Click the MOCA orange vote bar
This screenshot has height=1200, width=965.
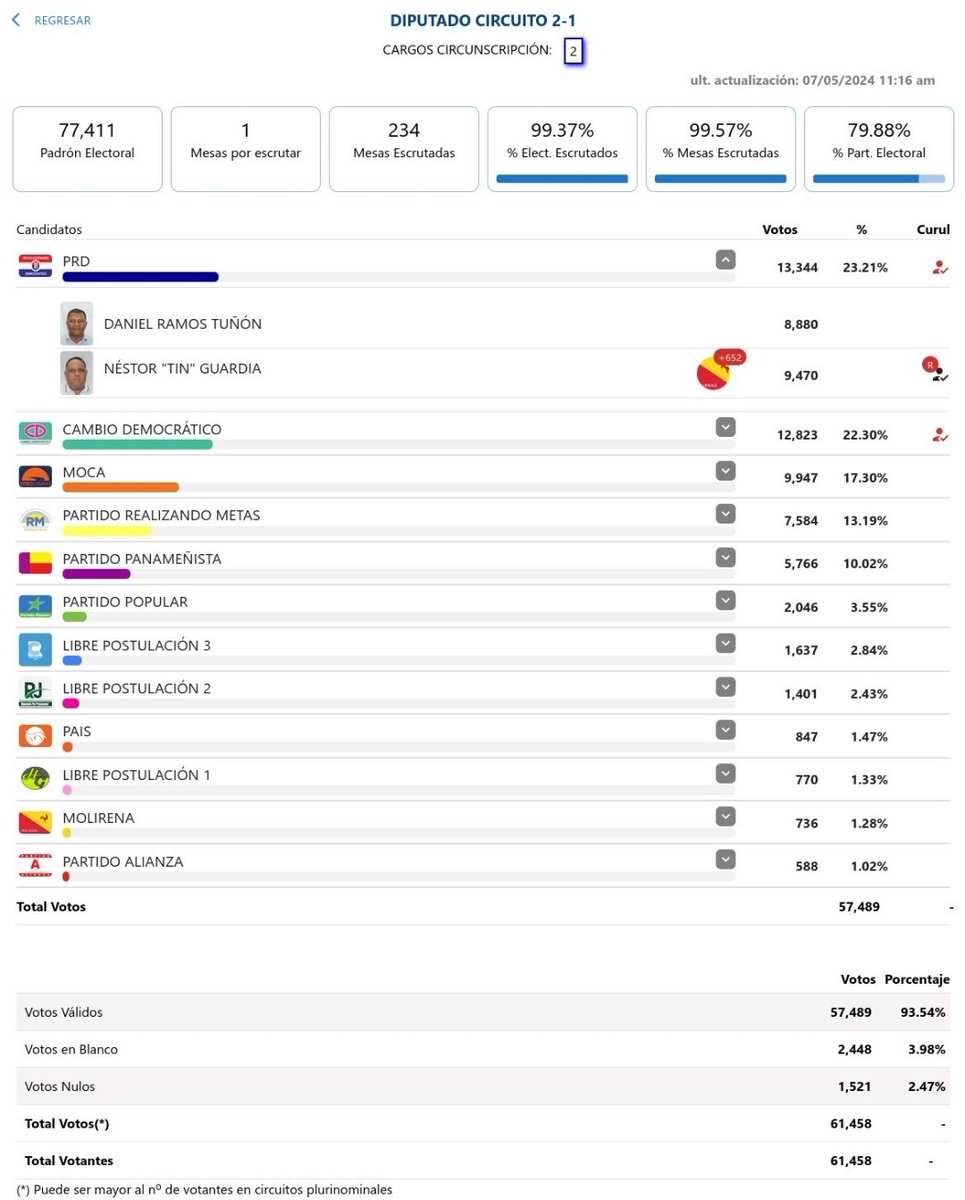click(x=120, y=487)
